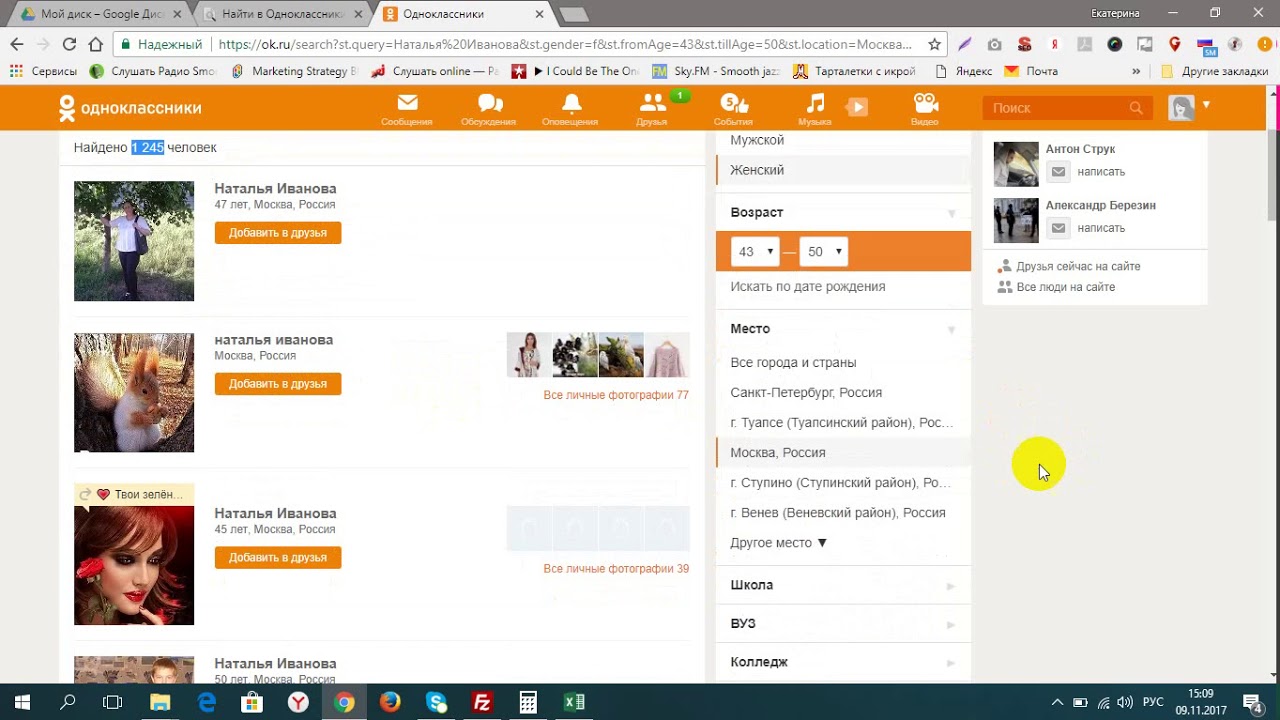Select Женский gender filter

[x=843, y=170]
